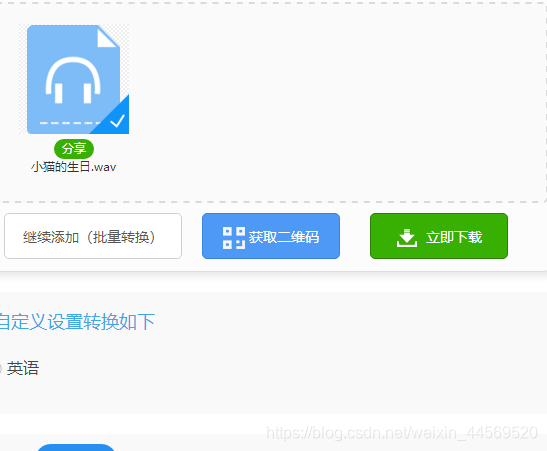Image resolution: width=547 pixels, height=451 pixels.
Task: Click the 继续添加（批量转换）button
Action: [93, 236]
